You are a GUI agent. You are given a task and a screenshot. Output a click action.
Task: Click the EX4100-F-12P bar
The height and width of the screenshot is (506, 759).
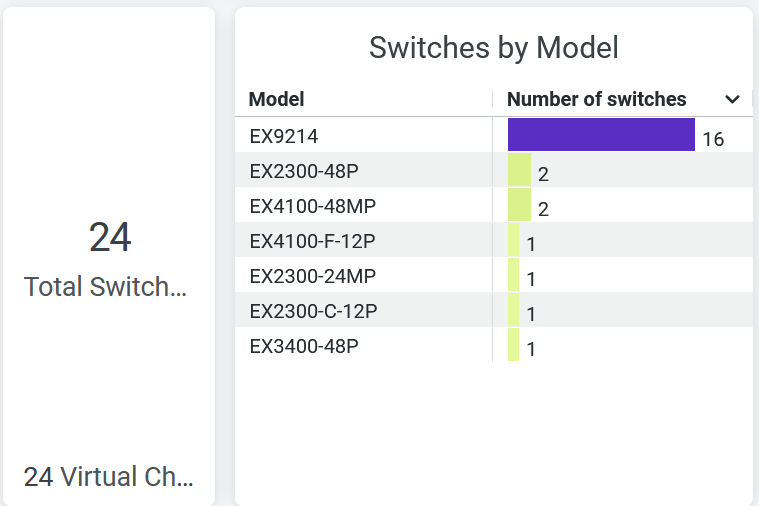[514, 241]
